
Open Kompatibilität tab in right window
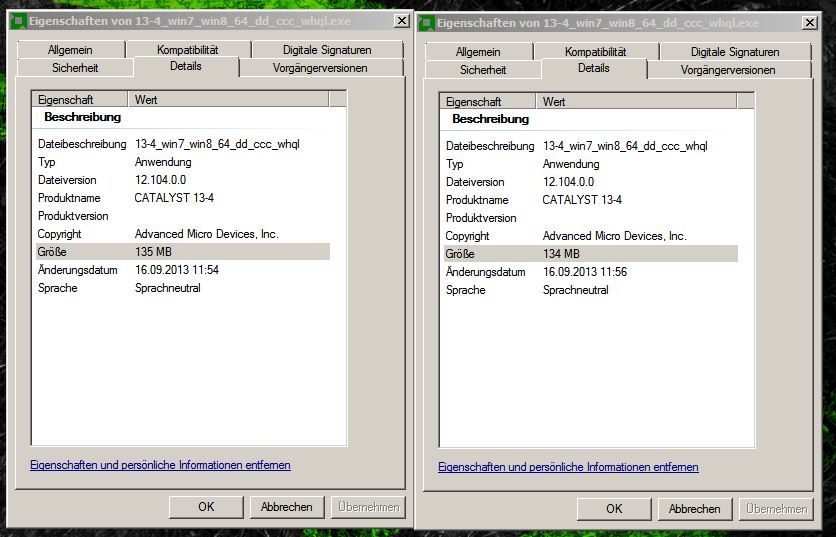tap(596, 52)
